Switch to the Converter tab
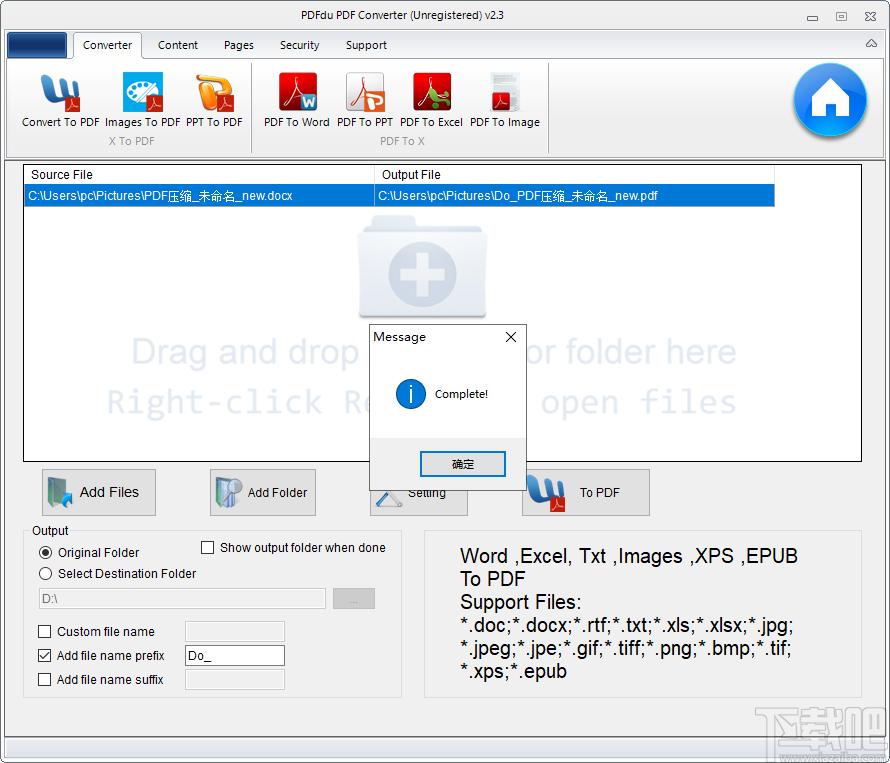Screen dimensions: 890x763 coord(107,45)
